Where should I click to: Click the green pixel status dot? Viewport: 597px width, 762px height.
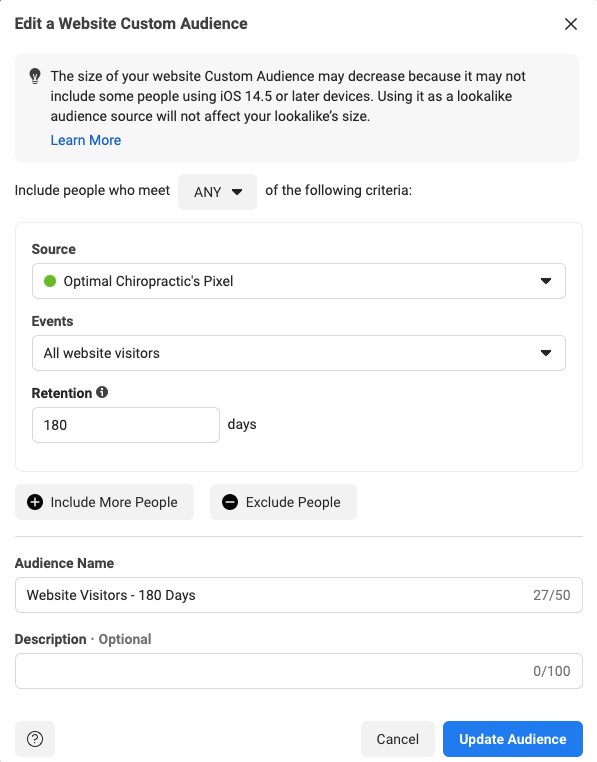(50, 281)
